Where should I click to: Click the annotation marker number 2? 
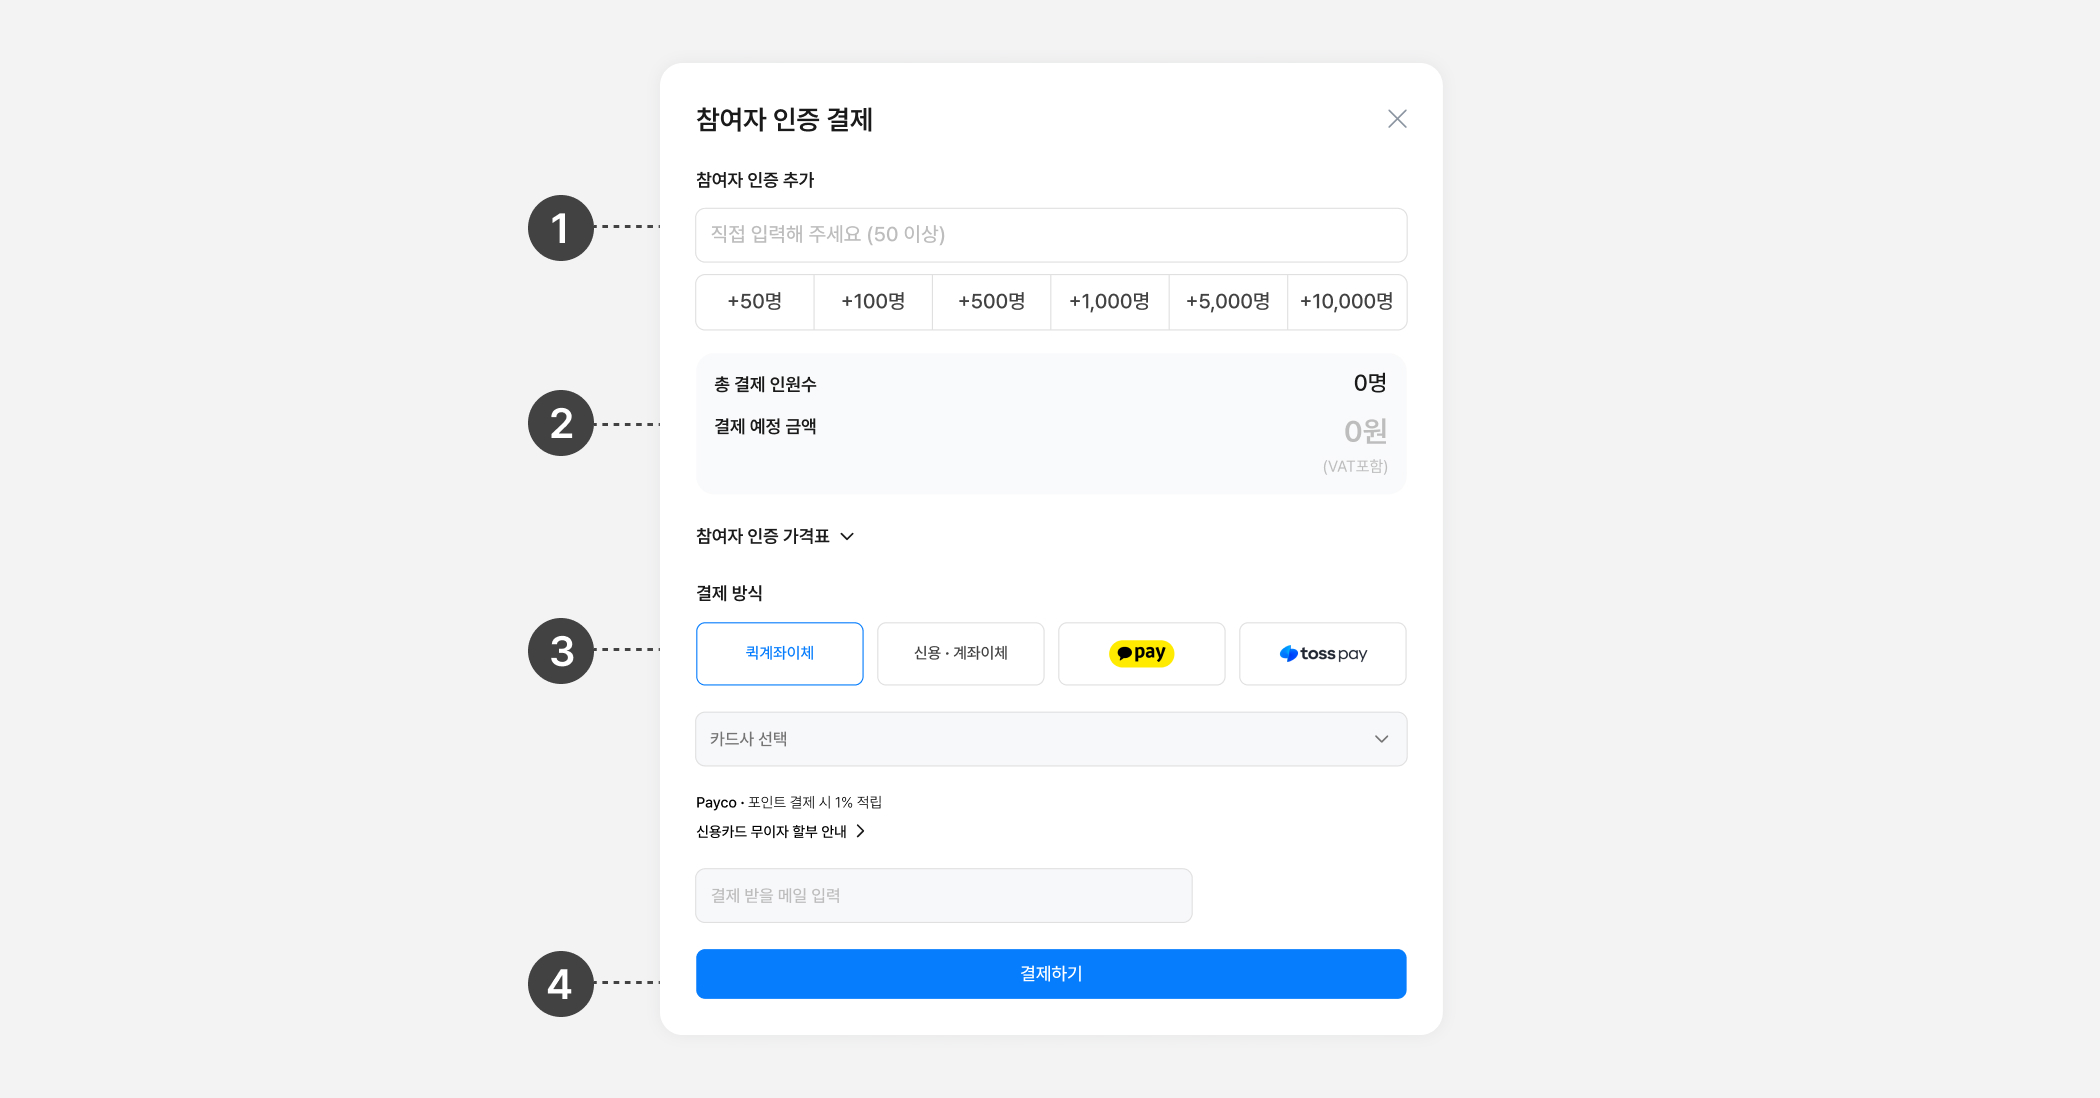tap(561, 423)
